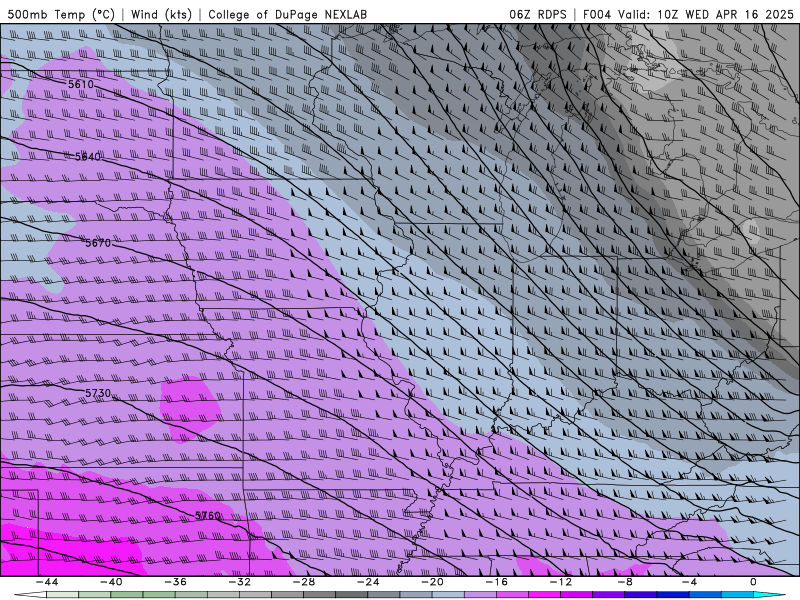Click the -8 colorbar tick label

click(625, 582)
